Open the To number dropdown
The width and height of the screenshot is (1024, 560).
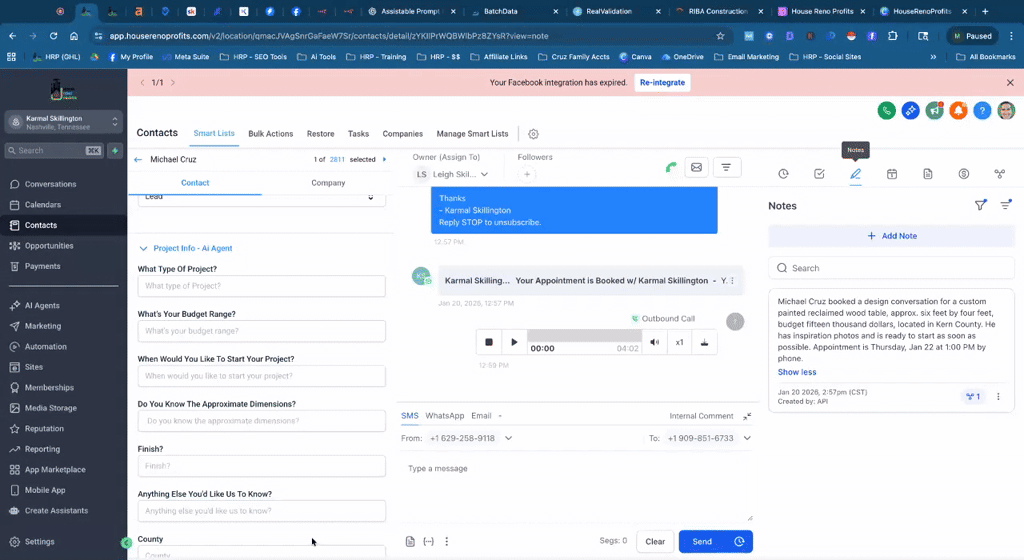[747, 438]
